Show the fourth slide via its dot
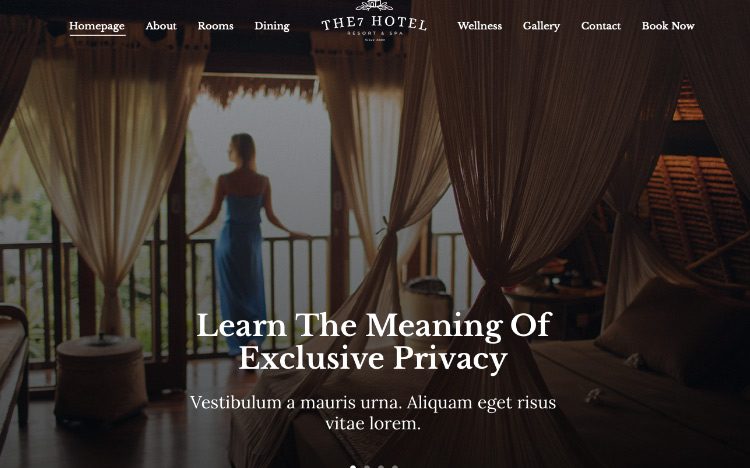The width and height of the screenshot is (750, 468). (395, 466)
